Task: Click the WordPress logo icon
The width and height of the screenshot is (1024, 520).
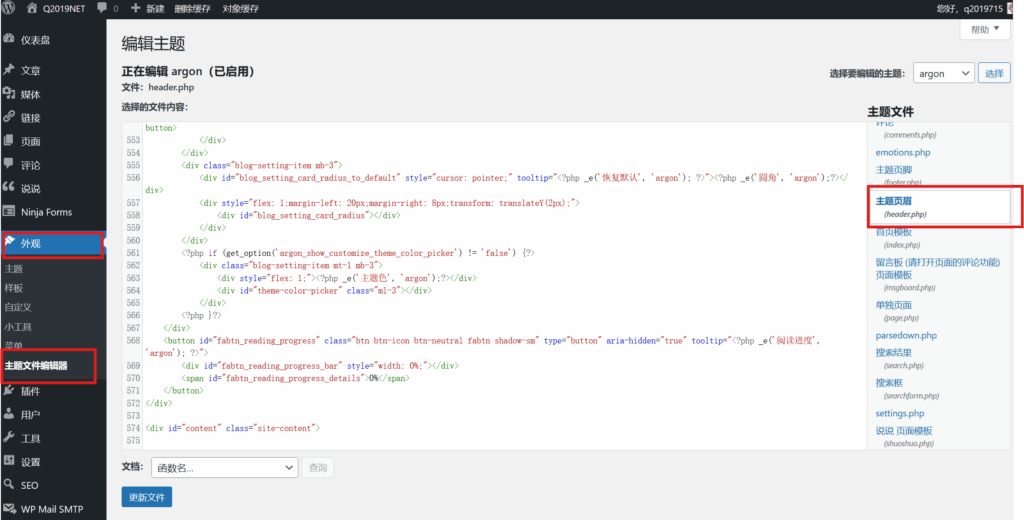Action: (10, 8)
